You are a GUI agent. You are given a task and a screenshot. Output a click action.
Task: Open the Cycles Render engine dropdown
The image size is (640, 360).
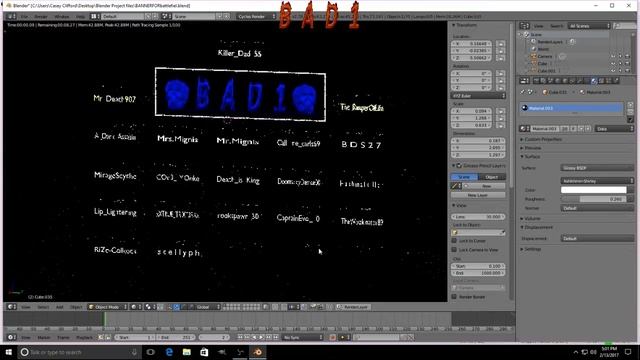[257, 16]
